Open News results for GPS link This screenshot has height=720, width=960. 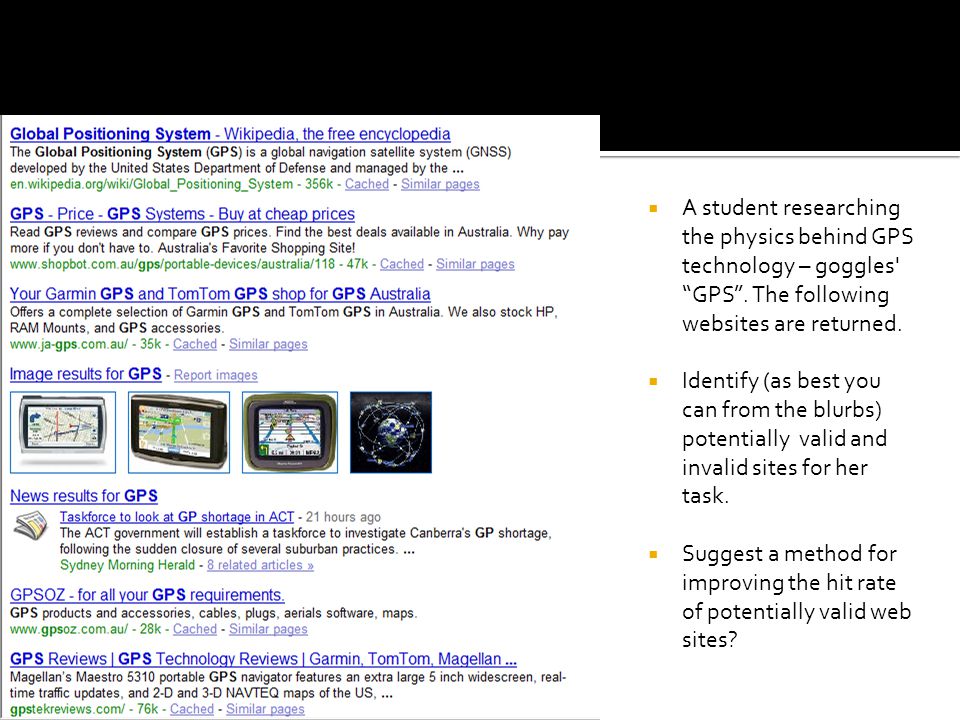coord(84,496)
